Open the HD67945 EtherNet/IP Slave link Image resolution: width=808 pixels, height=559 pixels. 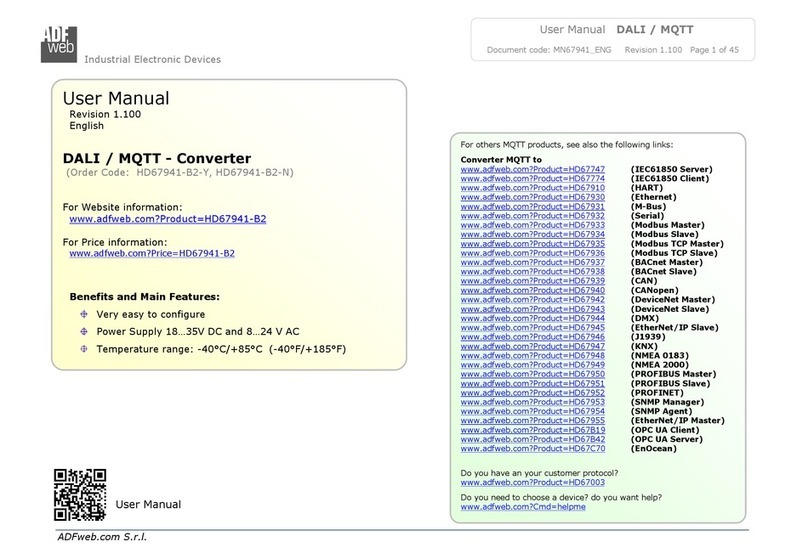tap(533, 328)
